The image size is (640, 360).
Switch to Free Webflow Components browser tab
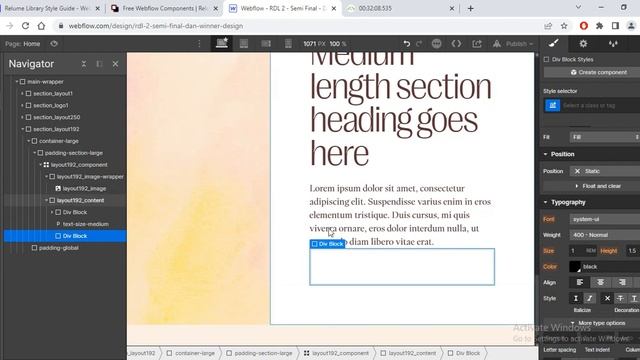164,8
